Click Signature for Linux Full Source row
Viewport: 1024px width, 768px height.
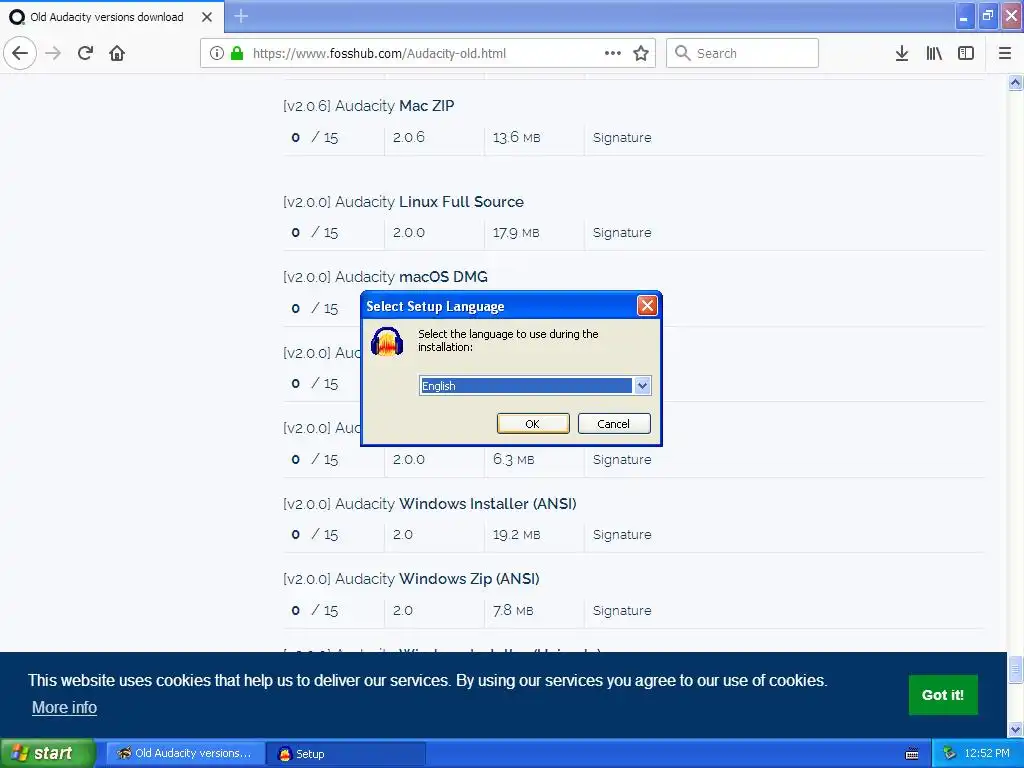pyautogui.click(x=622, y=233)
